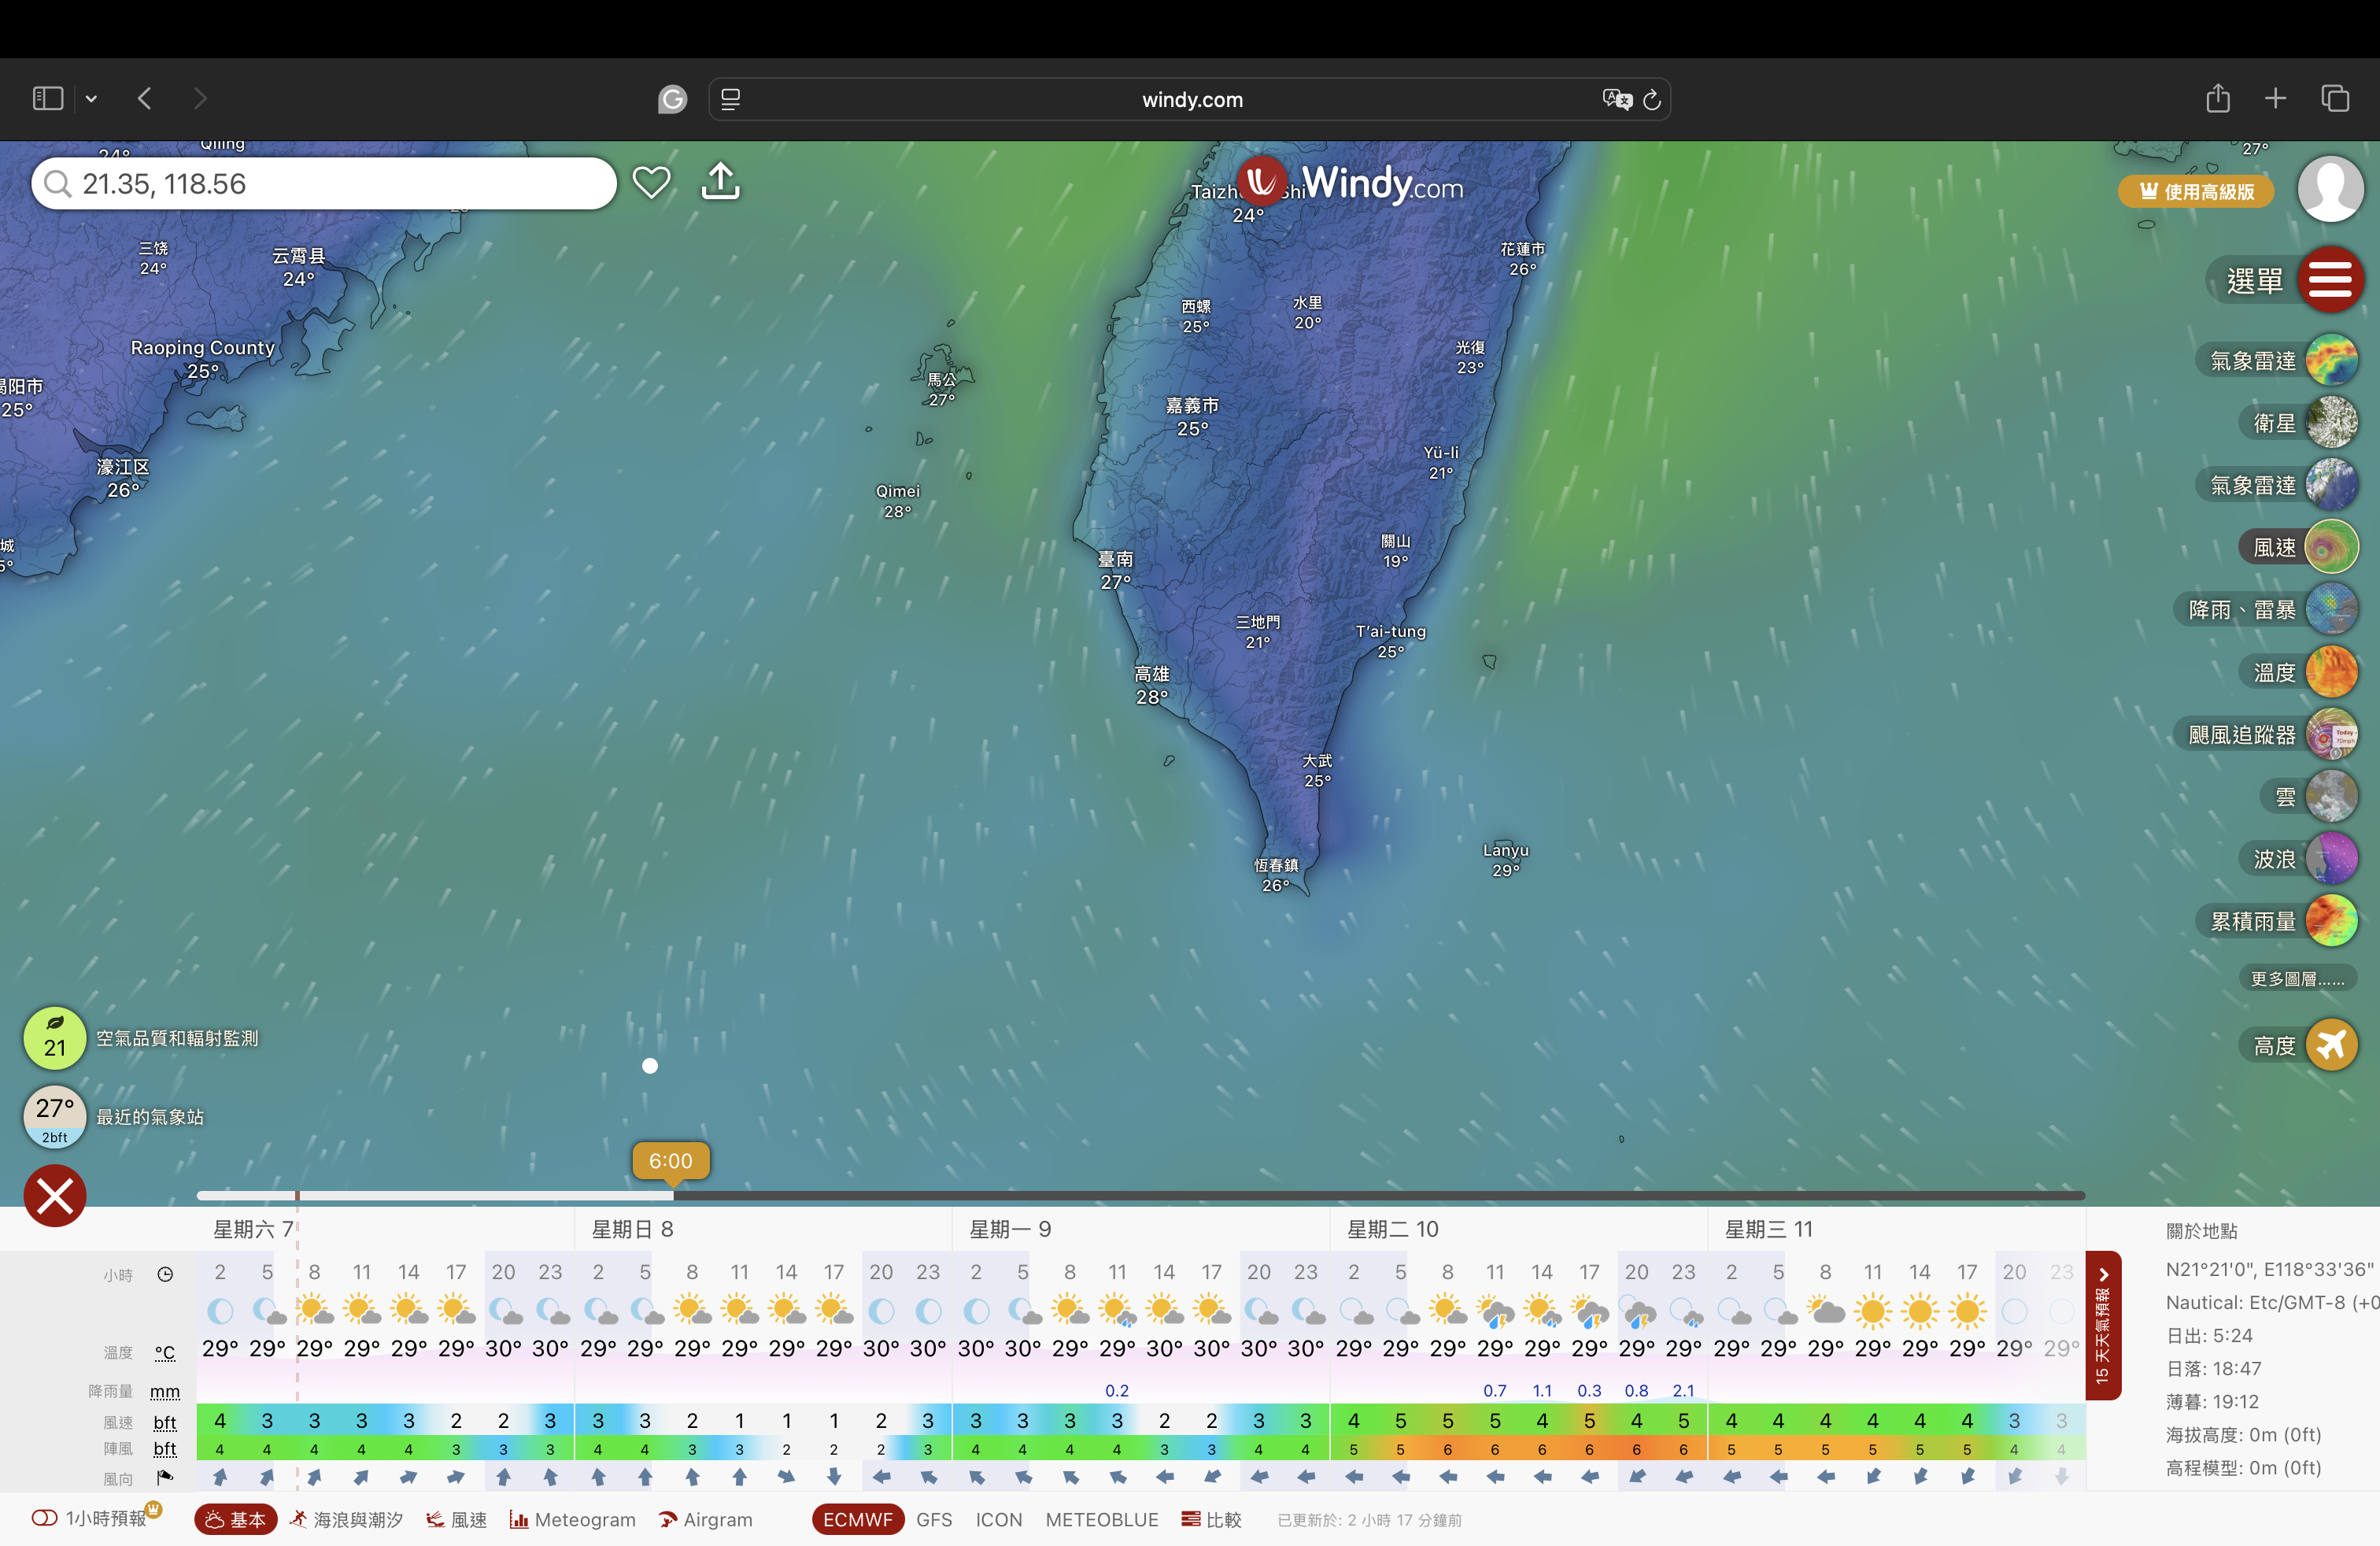The width and height of the screenshot is (2380, 1546).
Task: Click the coordinates search field
Action: 324,184
